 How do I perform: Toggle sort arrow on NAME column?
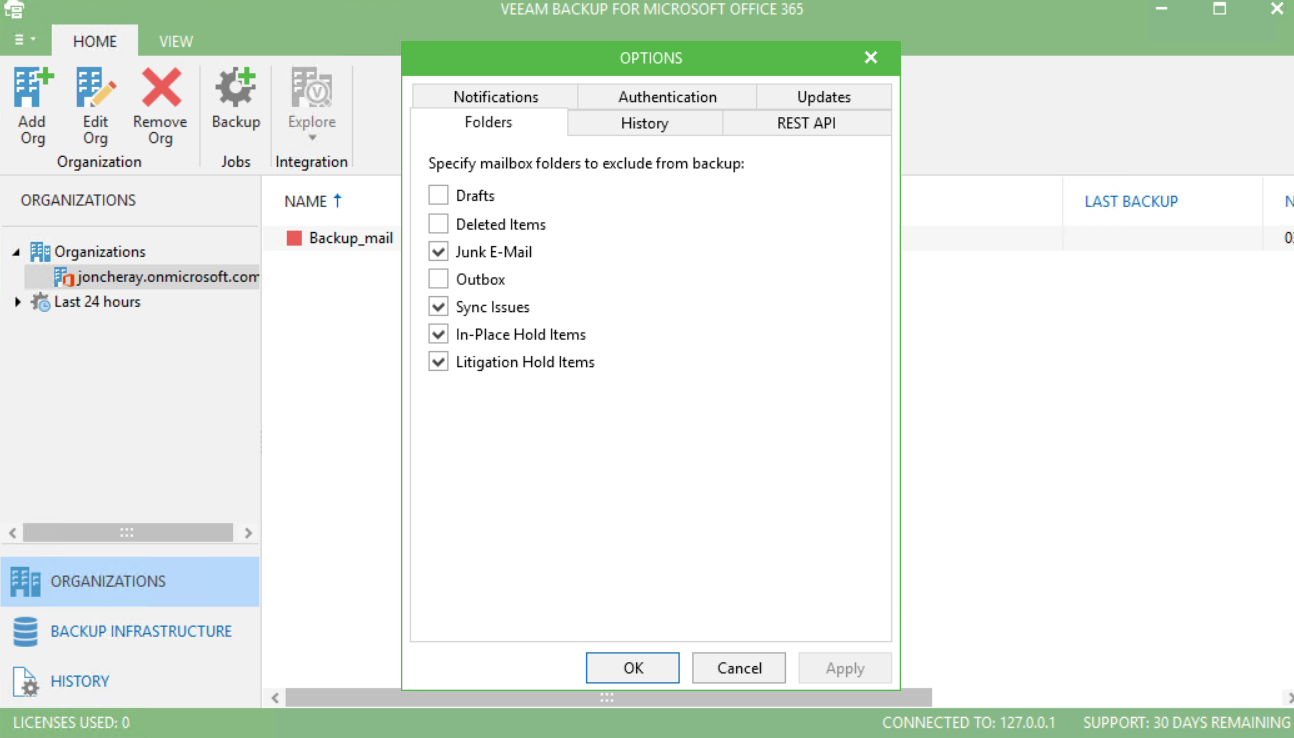pyautogui.click(x=338, y=201)
